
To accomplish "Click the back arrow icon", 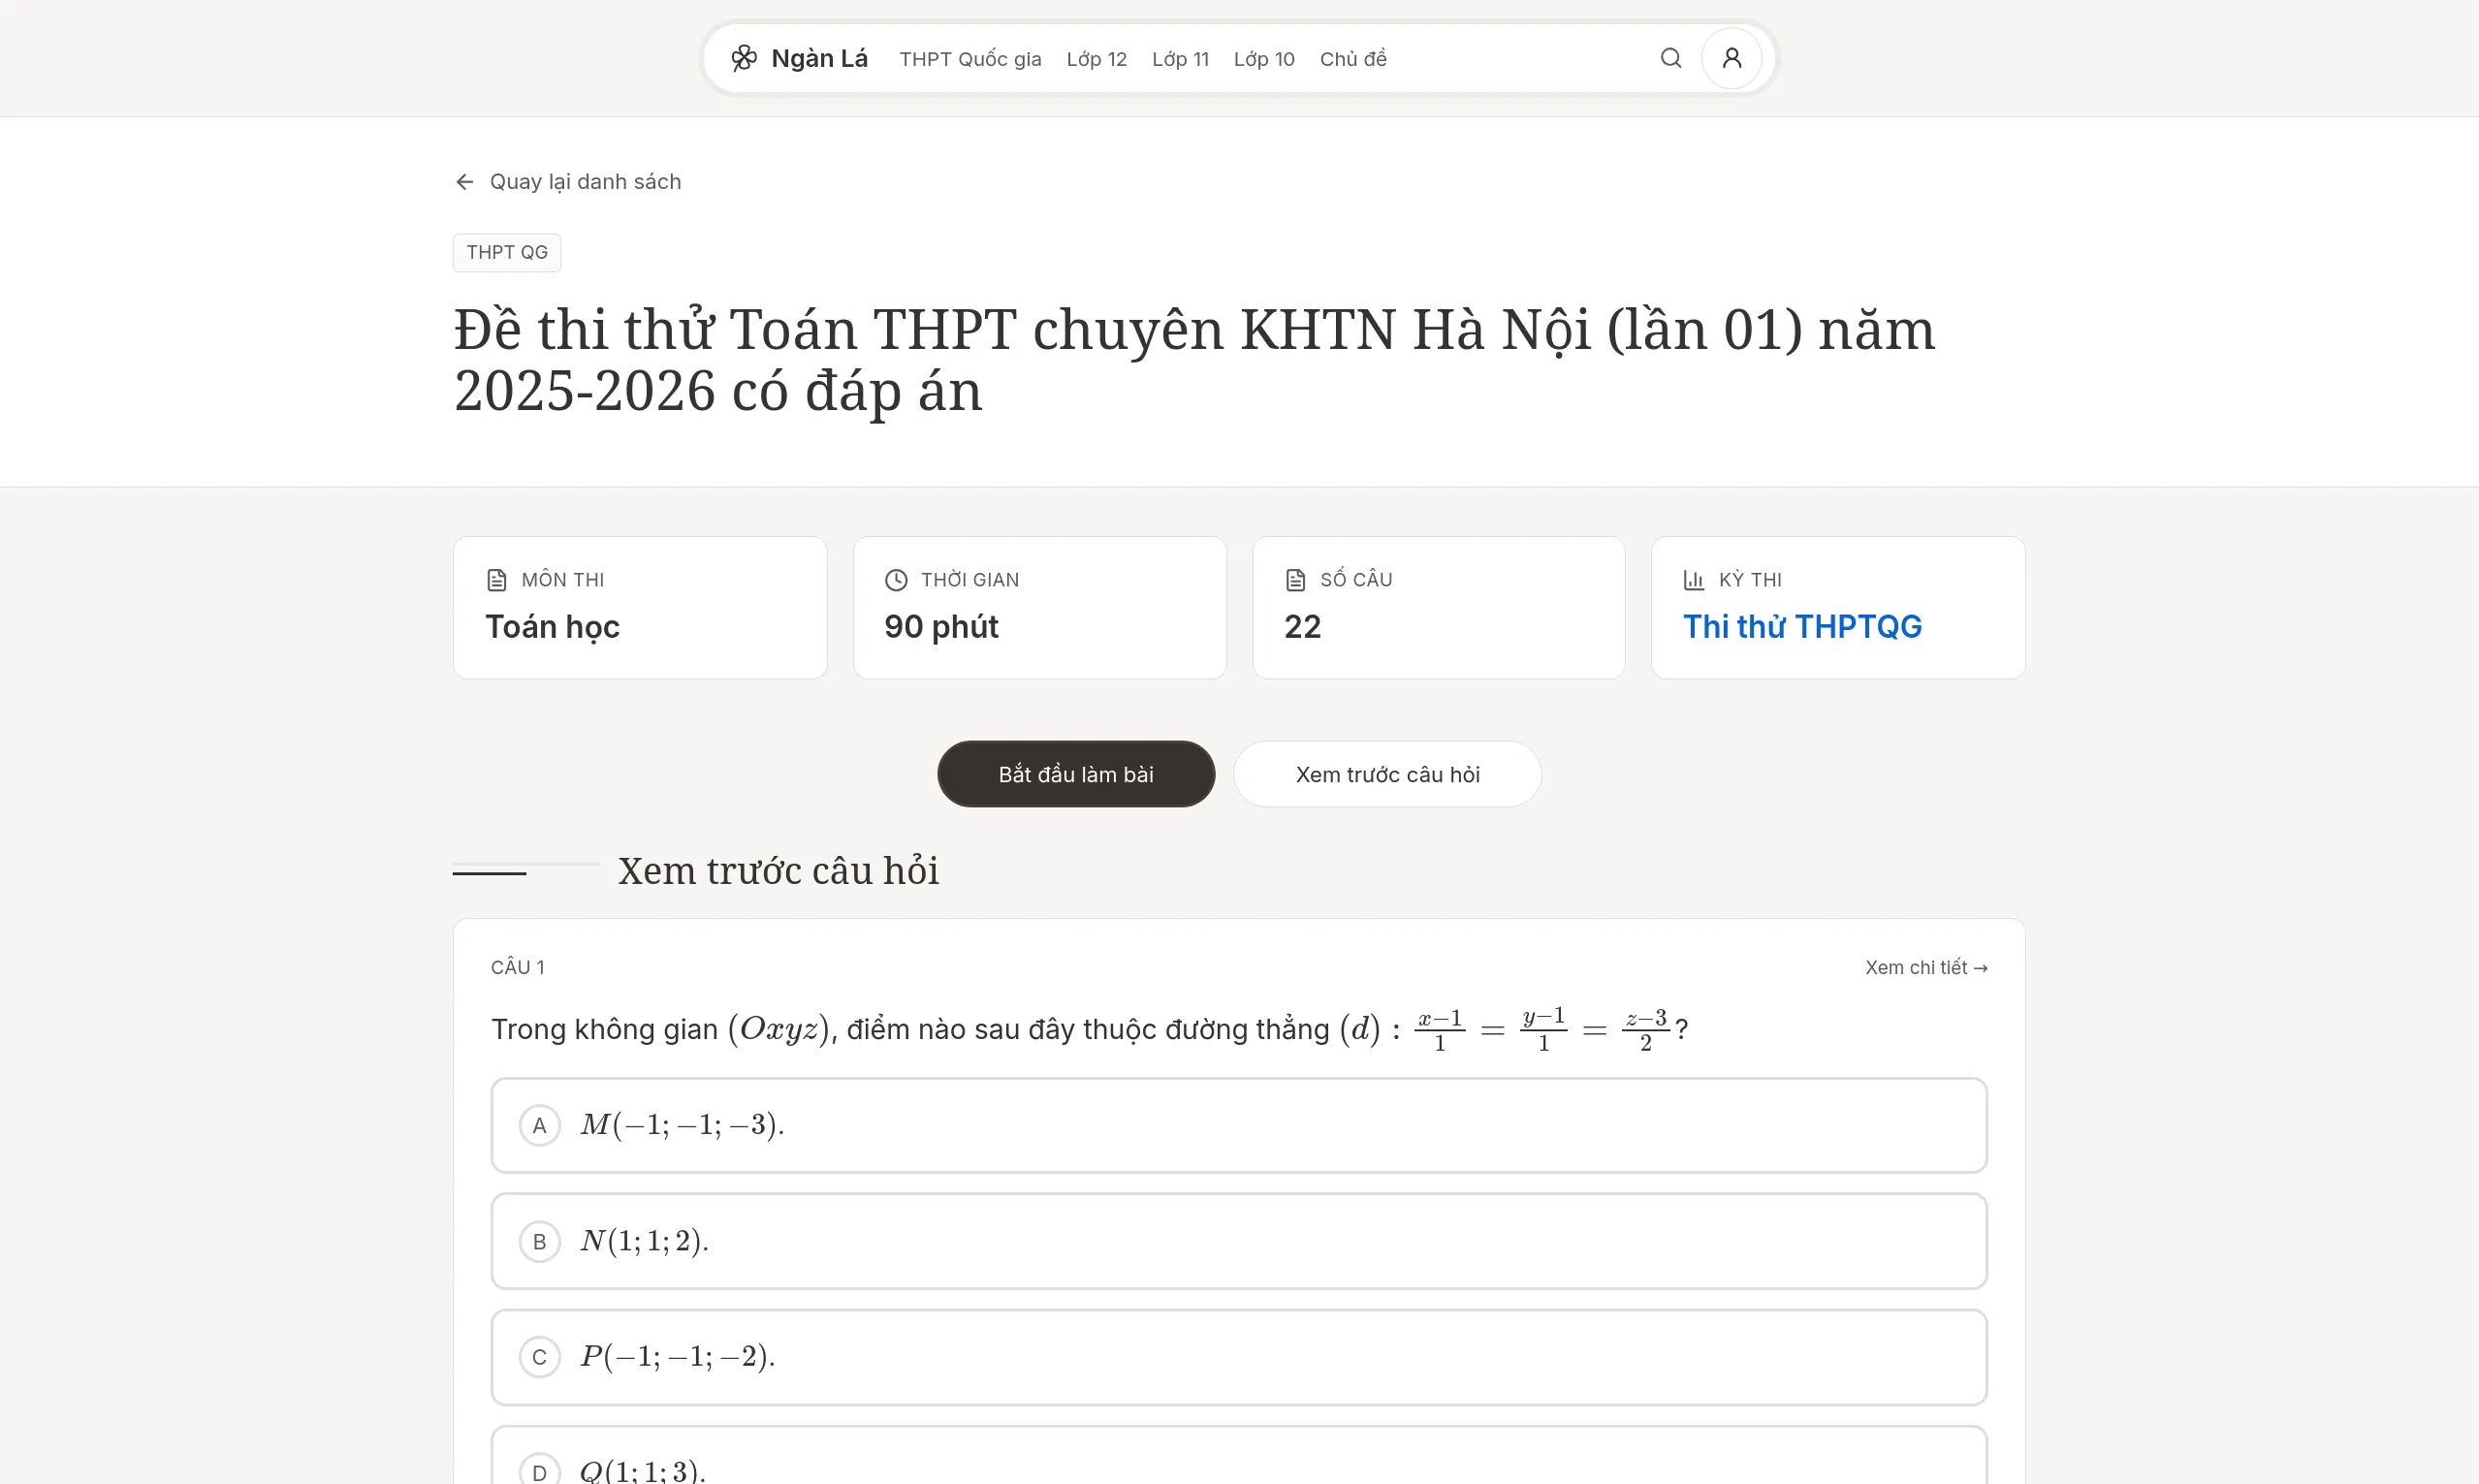I will (x=464, y=182).
